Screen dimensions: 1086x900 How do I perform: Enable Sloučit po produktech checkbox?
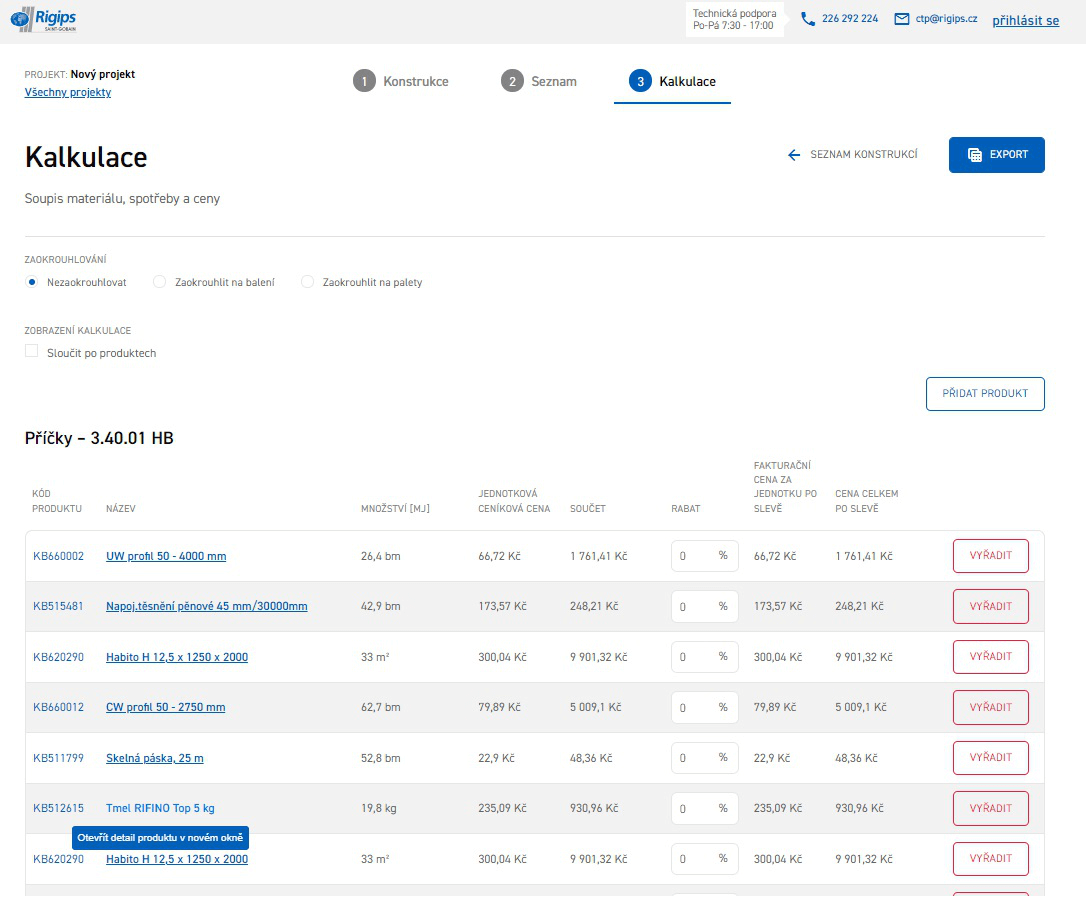pyautogui.click(x=32, y=352)
